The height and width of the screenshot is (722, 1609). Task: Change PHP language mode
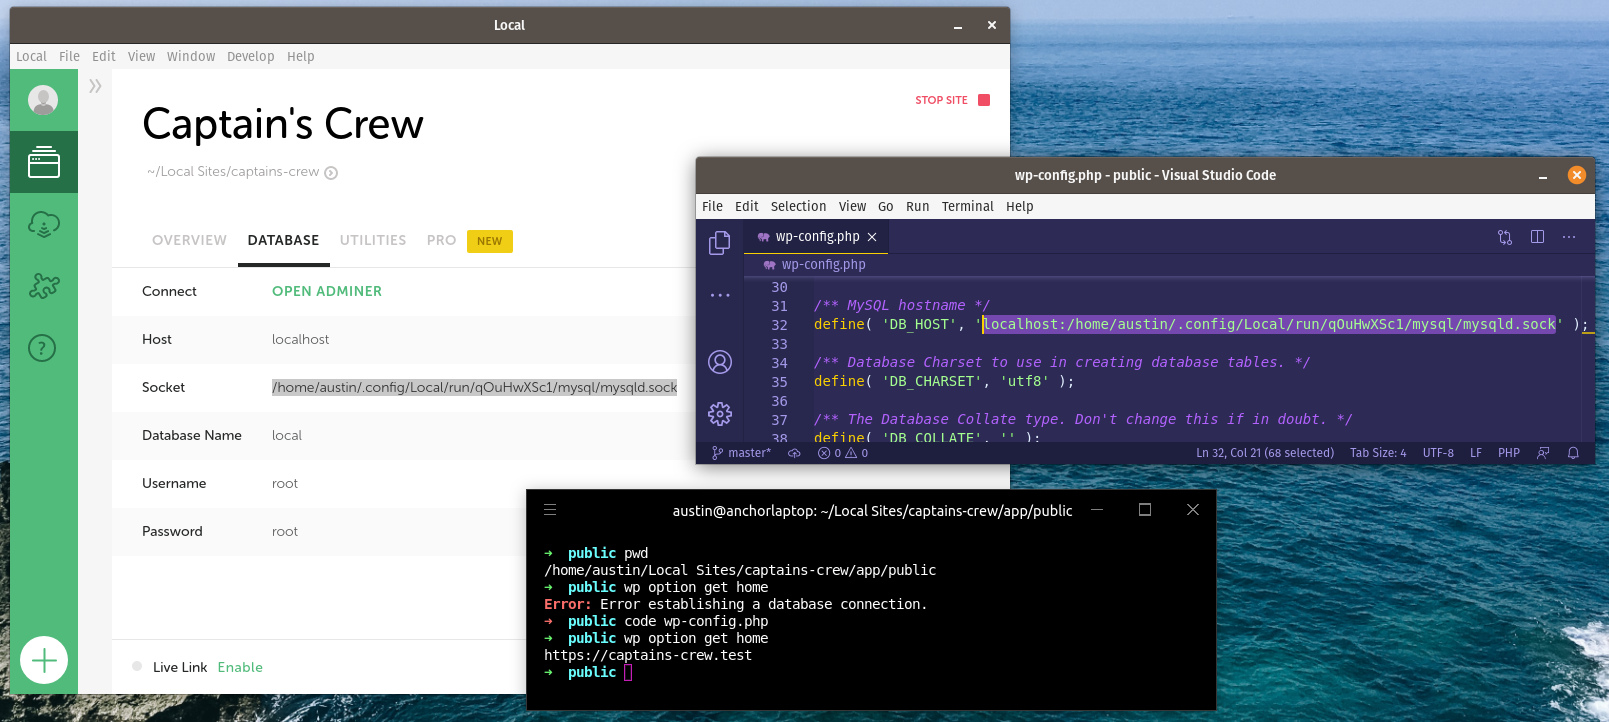[1509, 453]
